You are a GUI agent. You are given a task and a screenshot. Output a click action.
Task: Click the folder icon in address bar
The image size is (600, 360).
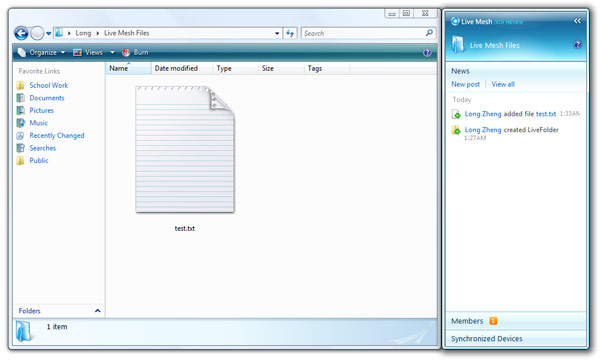(x=59, y=33)
